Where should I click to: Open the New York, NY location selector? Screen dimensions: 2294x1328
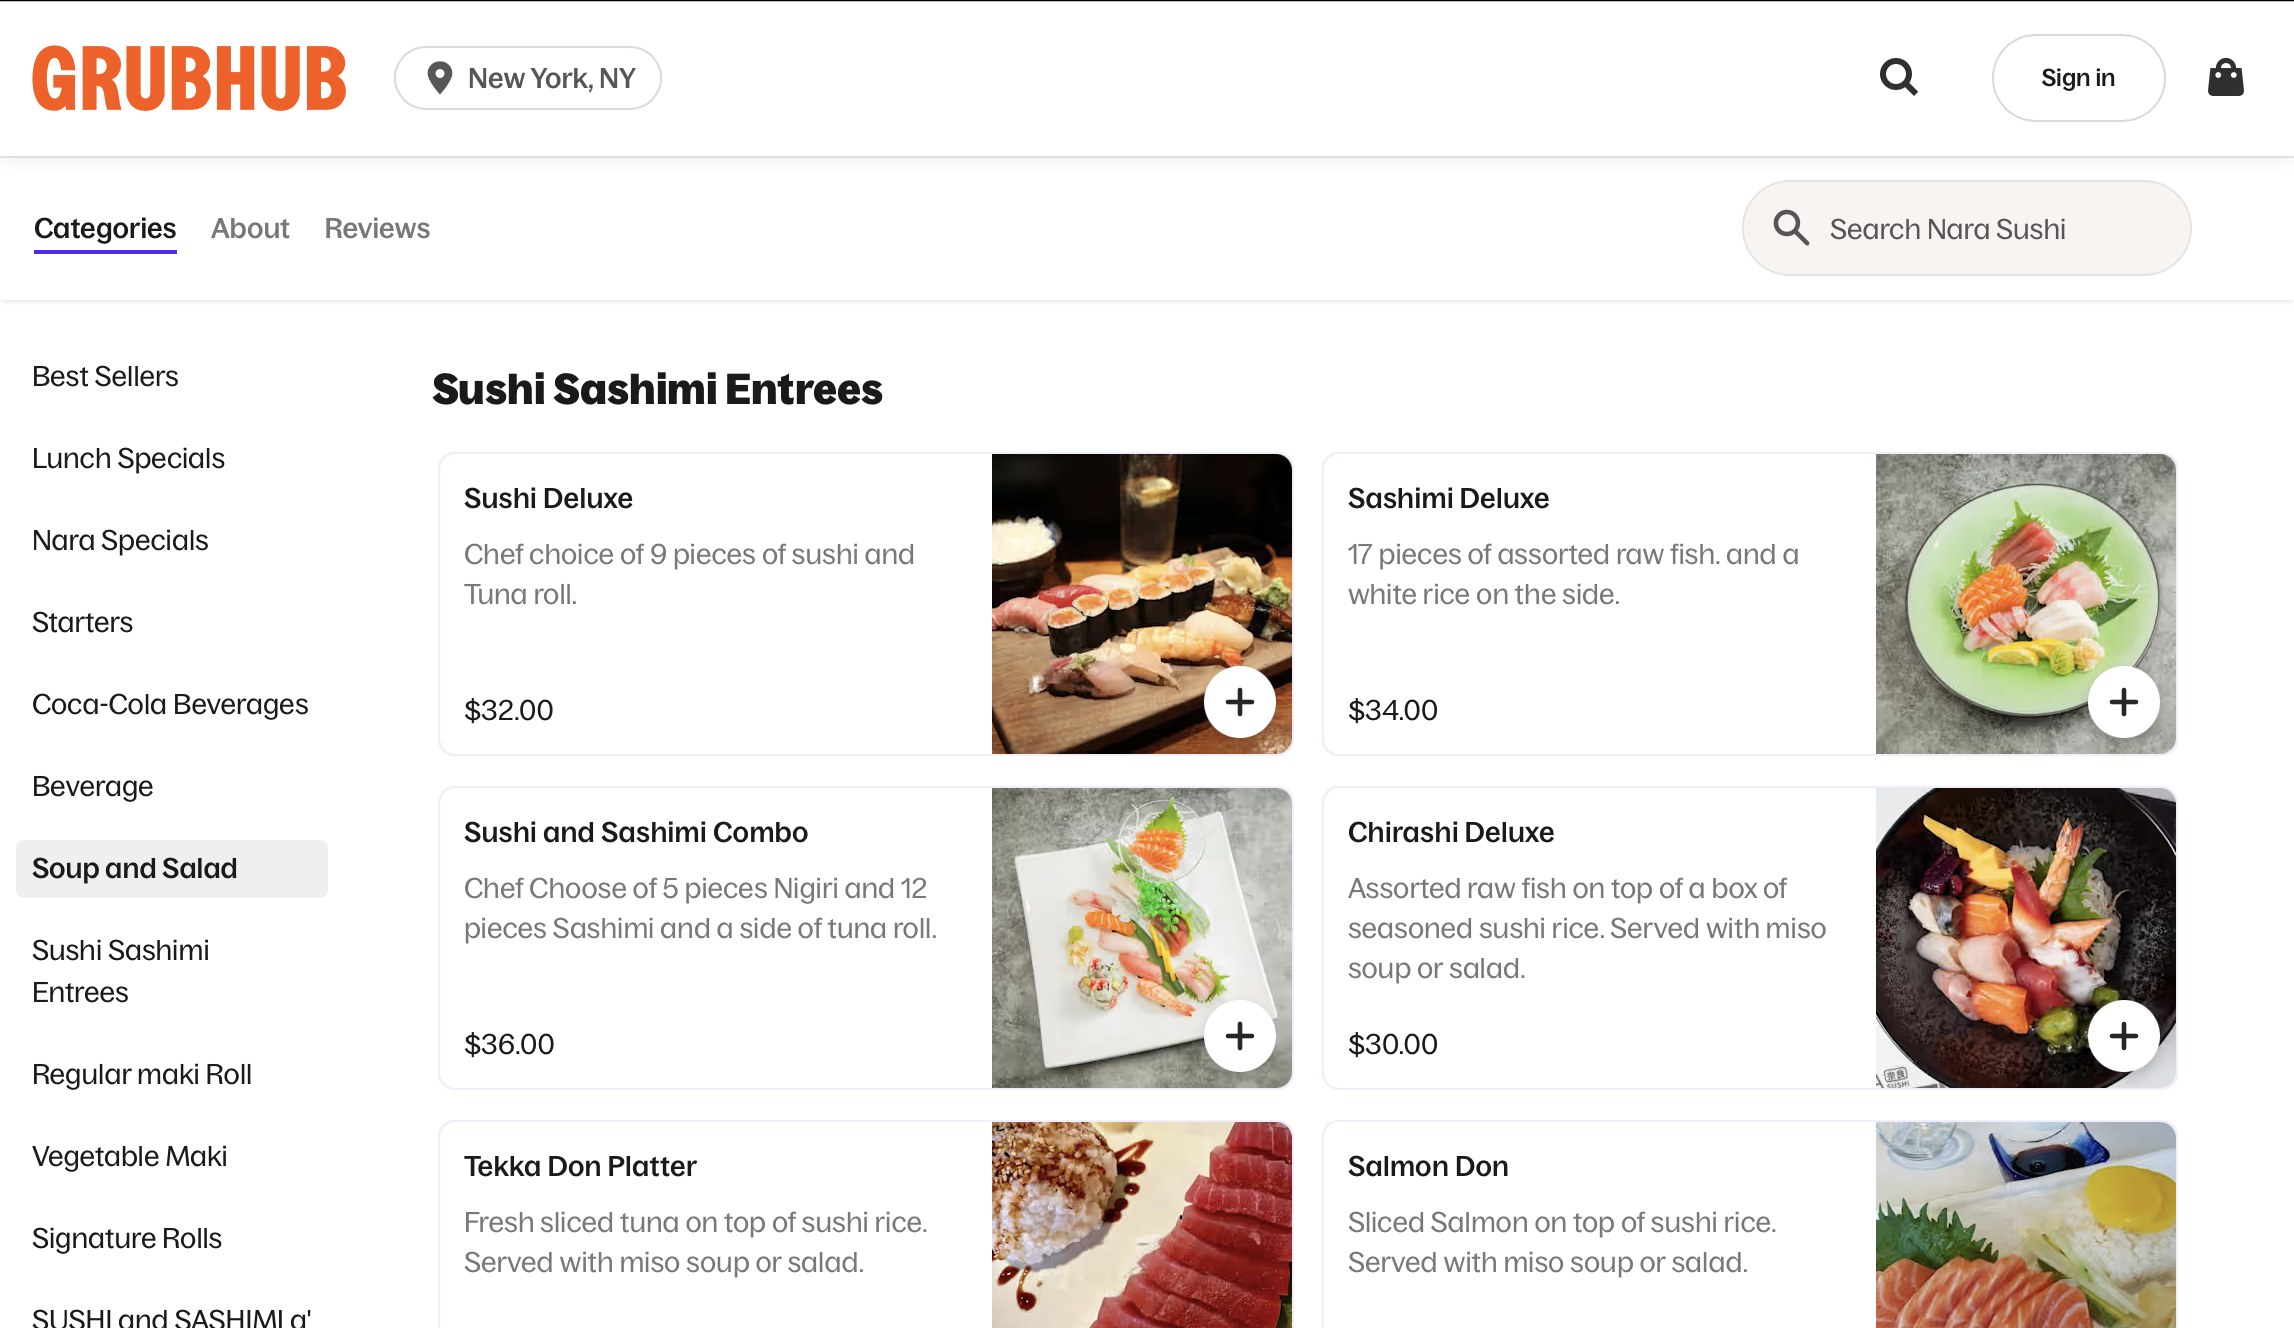coord(528,77)
